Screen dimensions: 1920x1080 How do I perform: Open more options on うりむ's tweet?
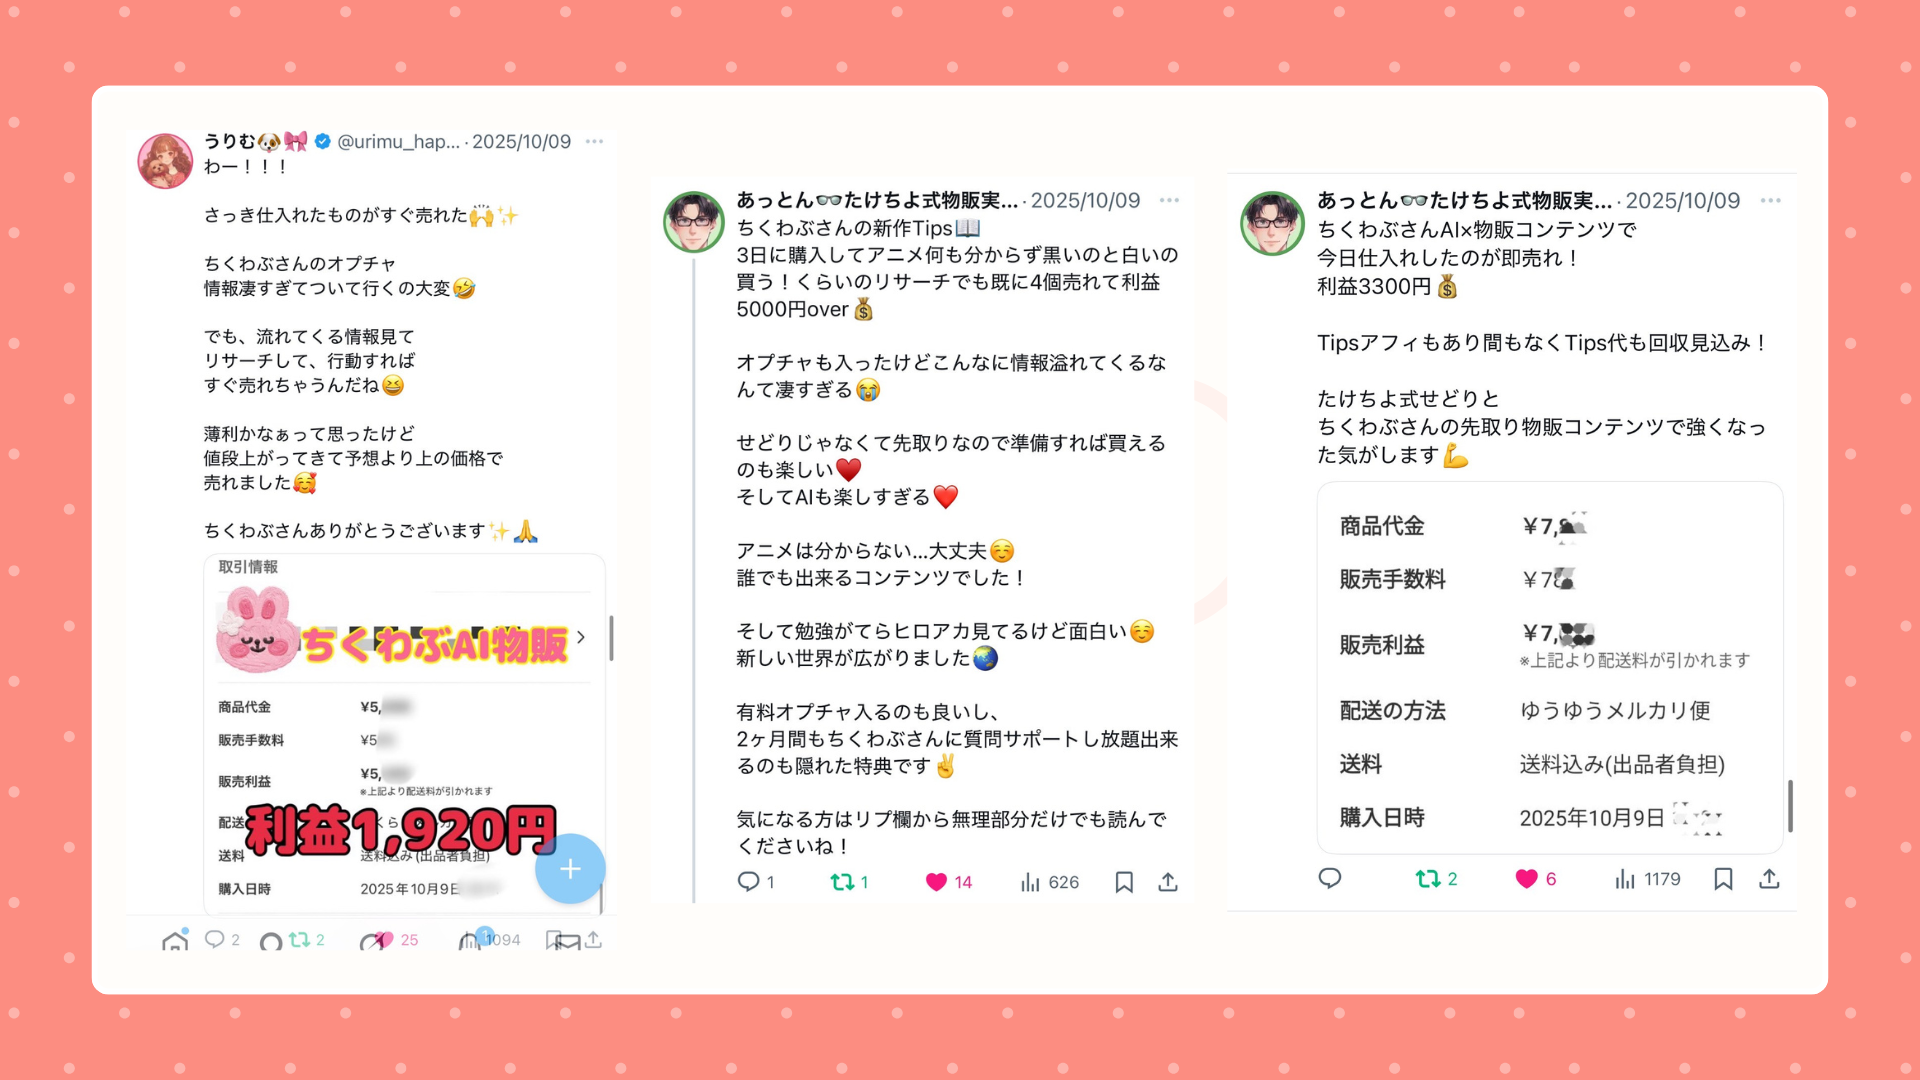coord(594,141)
